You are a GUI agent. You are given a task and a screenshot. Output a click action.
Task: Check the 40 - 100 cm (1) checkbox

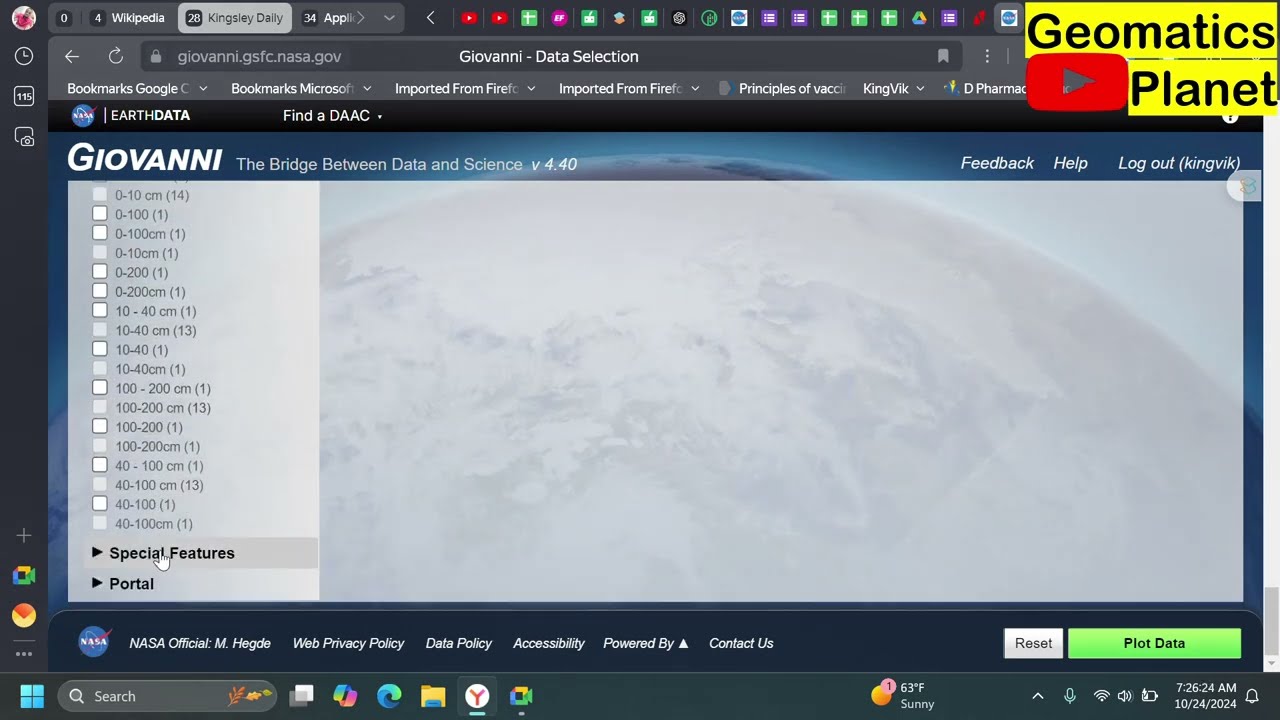click(100, 465)
